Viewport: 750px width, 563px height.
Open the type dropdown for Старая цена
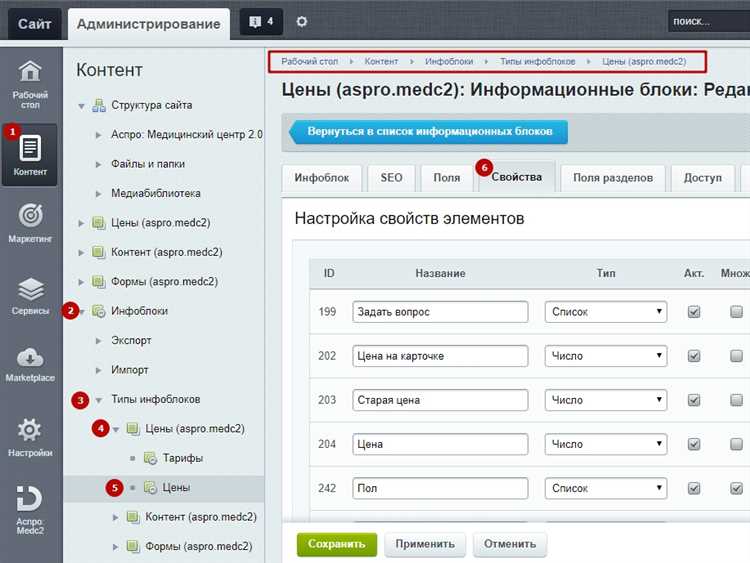point(606,400)
